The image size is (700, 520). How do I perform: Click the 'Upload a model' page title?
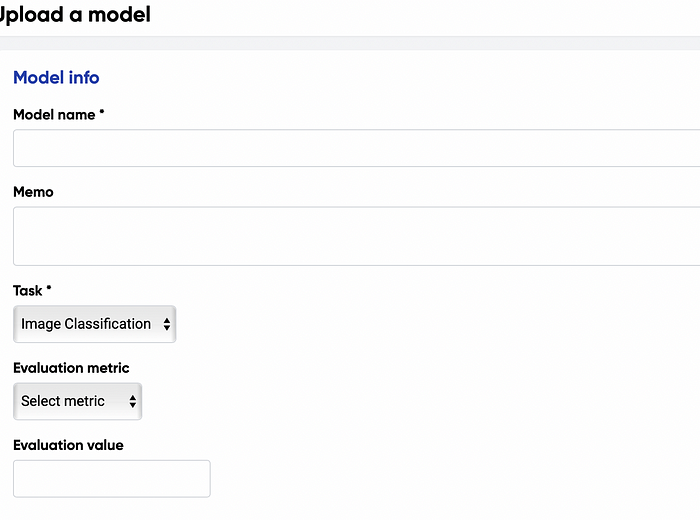(76, 16)
